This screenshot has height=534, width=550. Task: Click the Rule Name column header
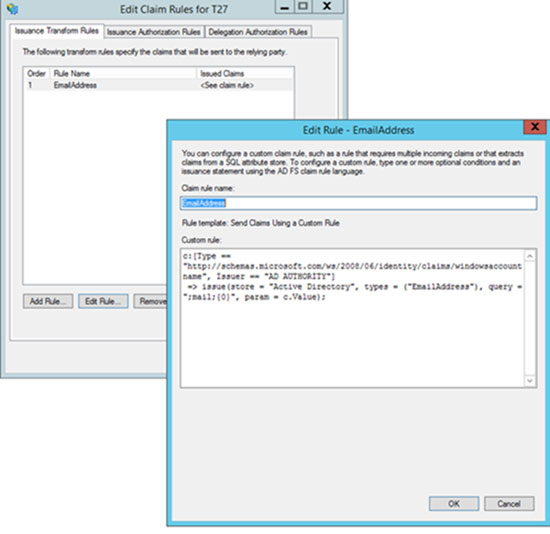(123, 74)
